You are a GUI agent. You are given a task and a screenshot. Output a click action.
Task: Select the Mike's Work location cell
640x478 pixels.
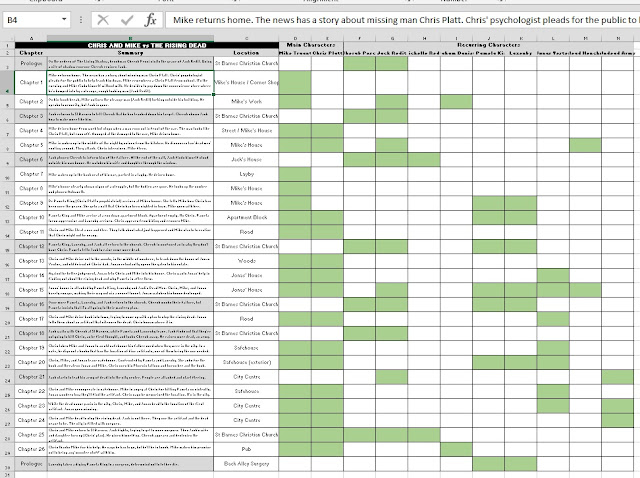click(x=246, y=101)
